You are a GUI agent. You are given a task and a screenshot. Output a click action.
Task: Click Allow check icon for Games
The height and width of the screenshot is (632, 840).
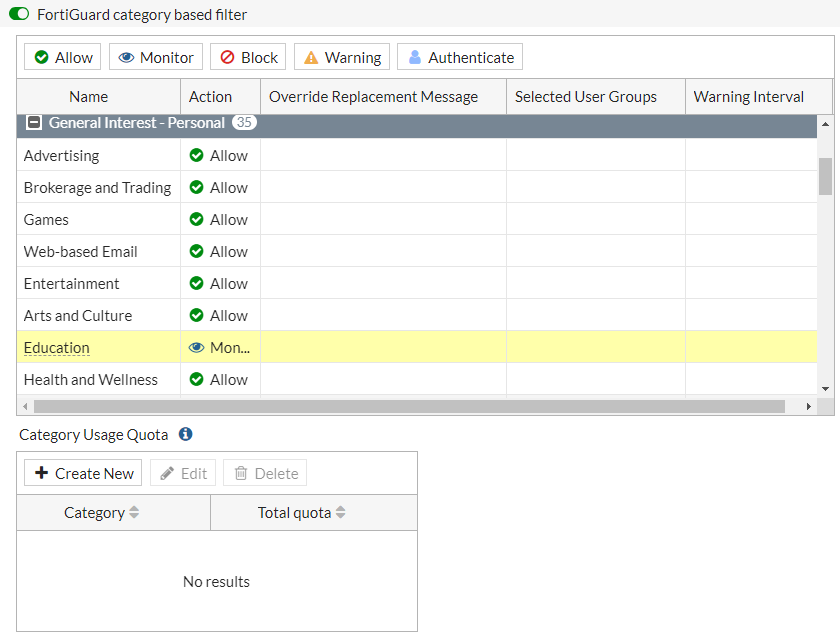pyautogui.click(x=197, y=219)
